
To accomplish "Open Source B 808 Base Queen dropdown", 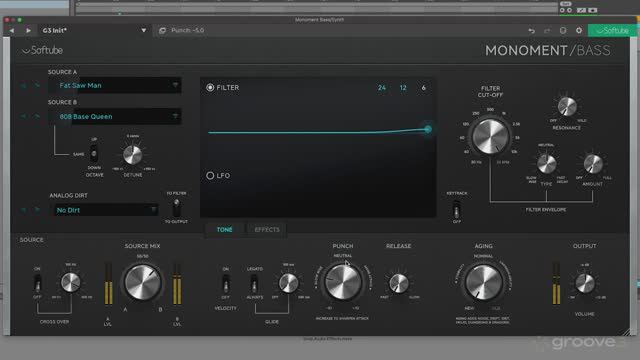I will pyautogui.click(x=115, y=116).
